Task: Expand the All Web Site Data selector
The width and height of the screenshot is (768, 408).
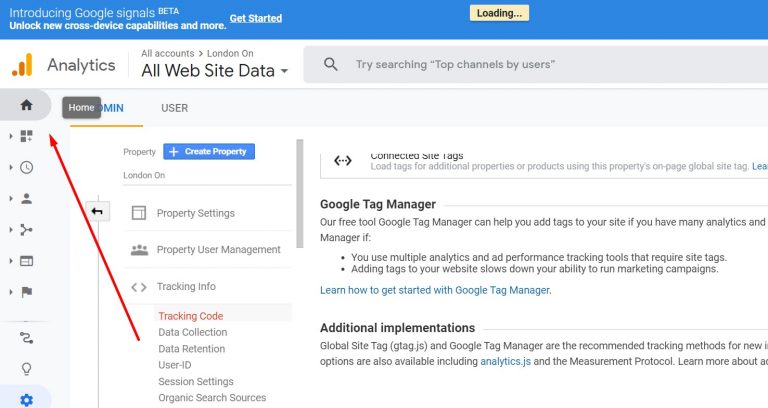Action: [x=215, y=71]
